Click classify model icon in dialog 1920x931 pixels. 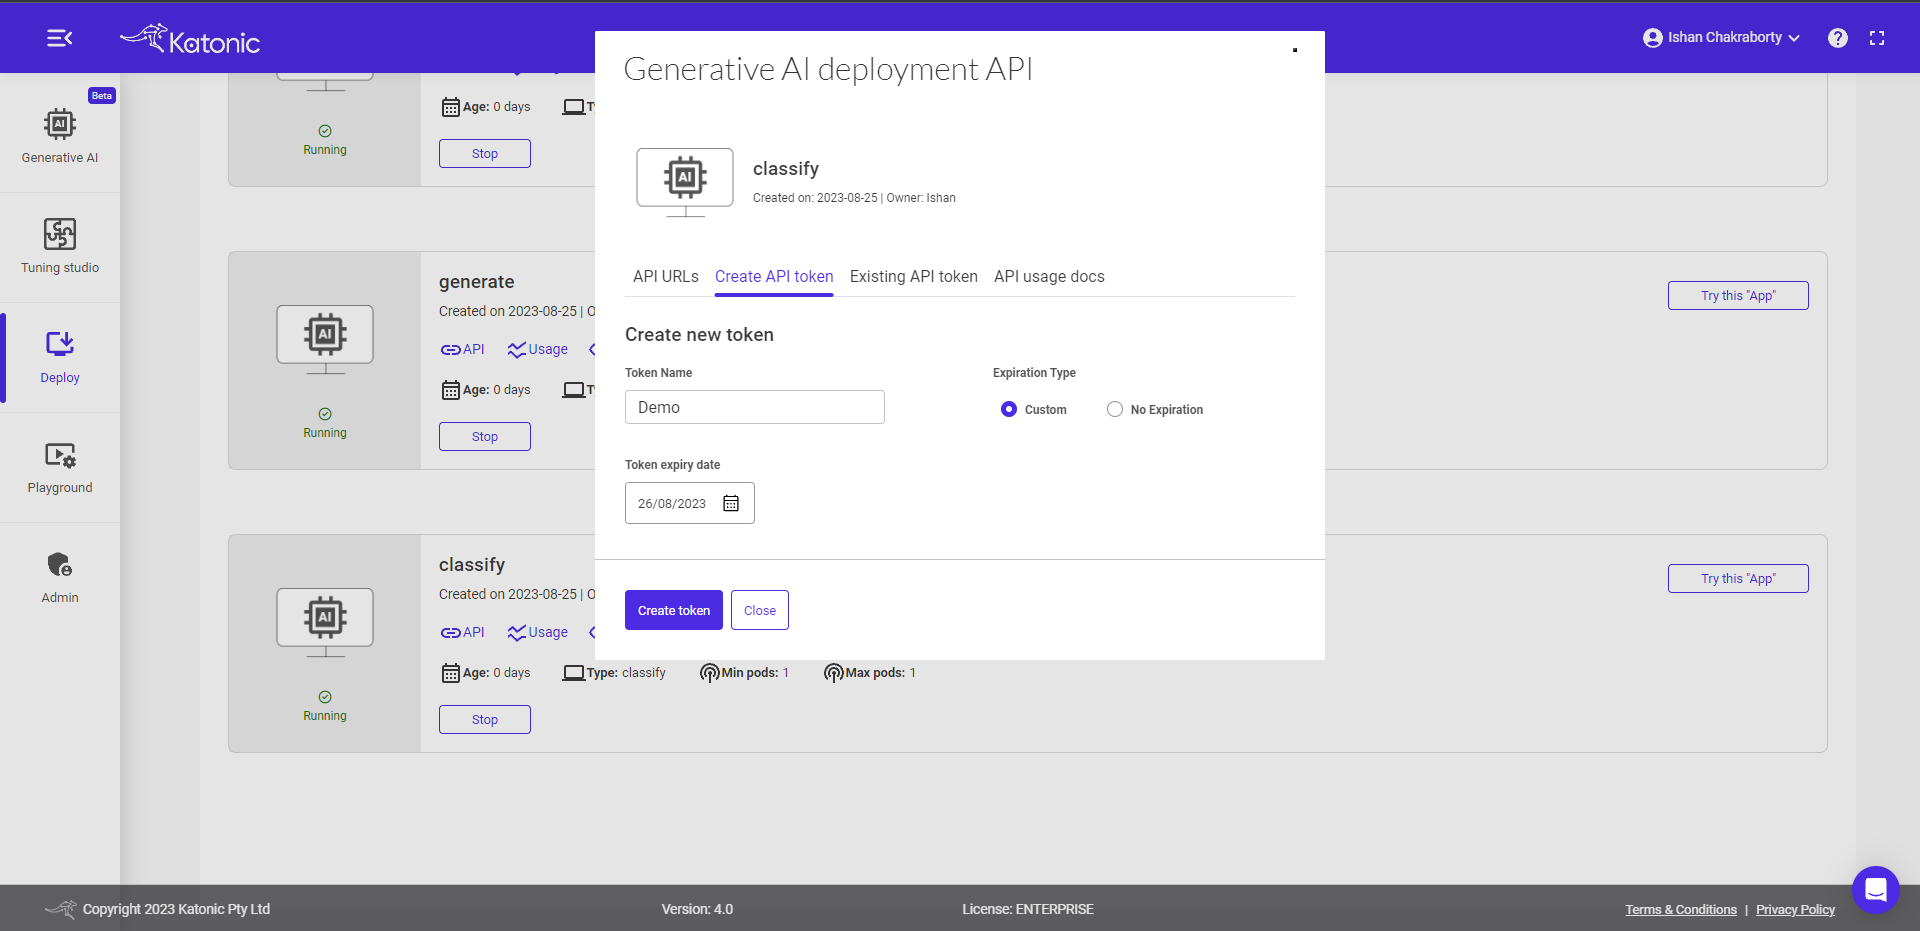click(685, 182)
